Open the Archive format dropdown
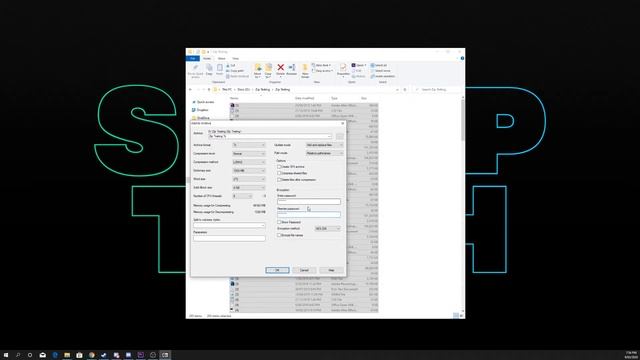The image size is (640, 360). click(249, 145)
